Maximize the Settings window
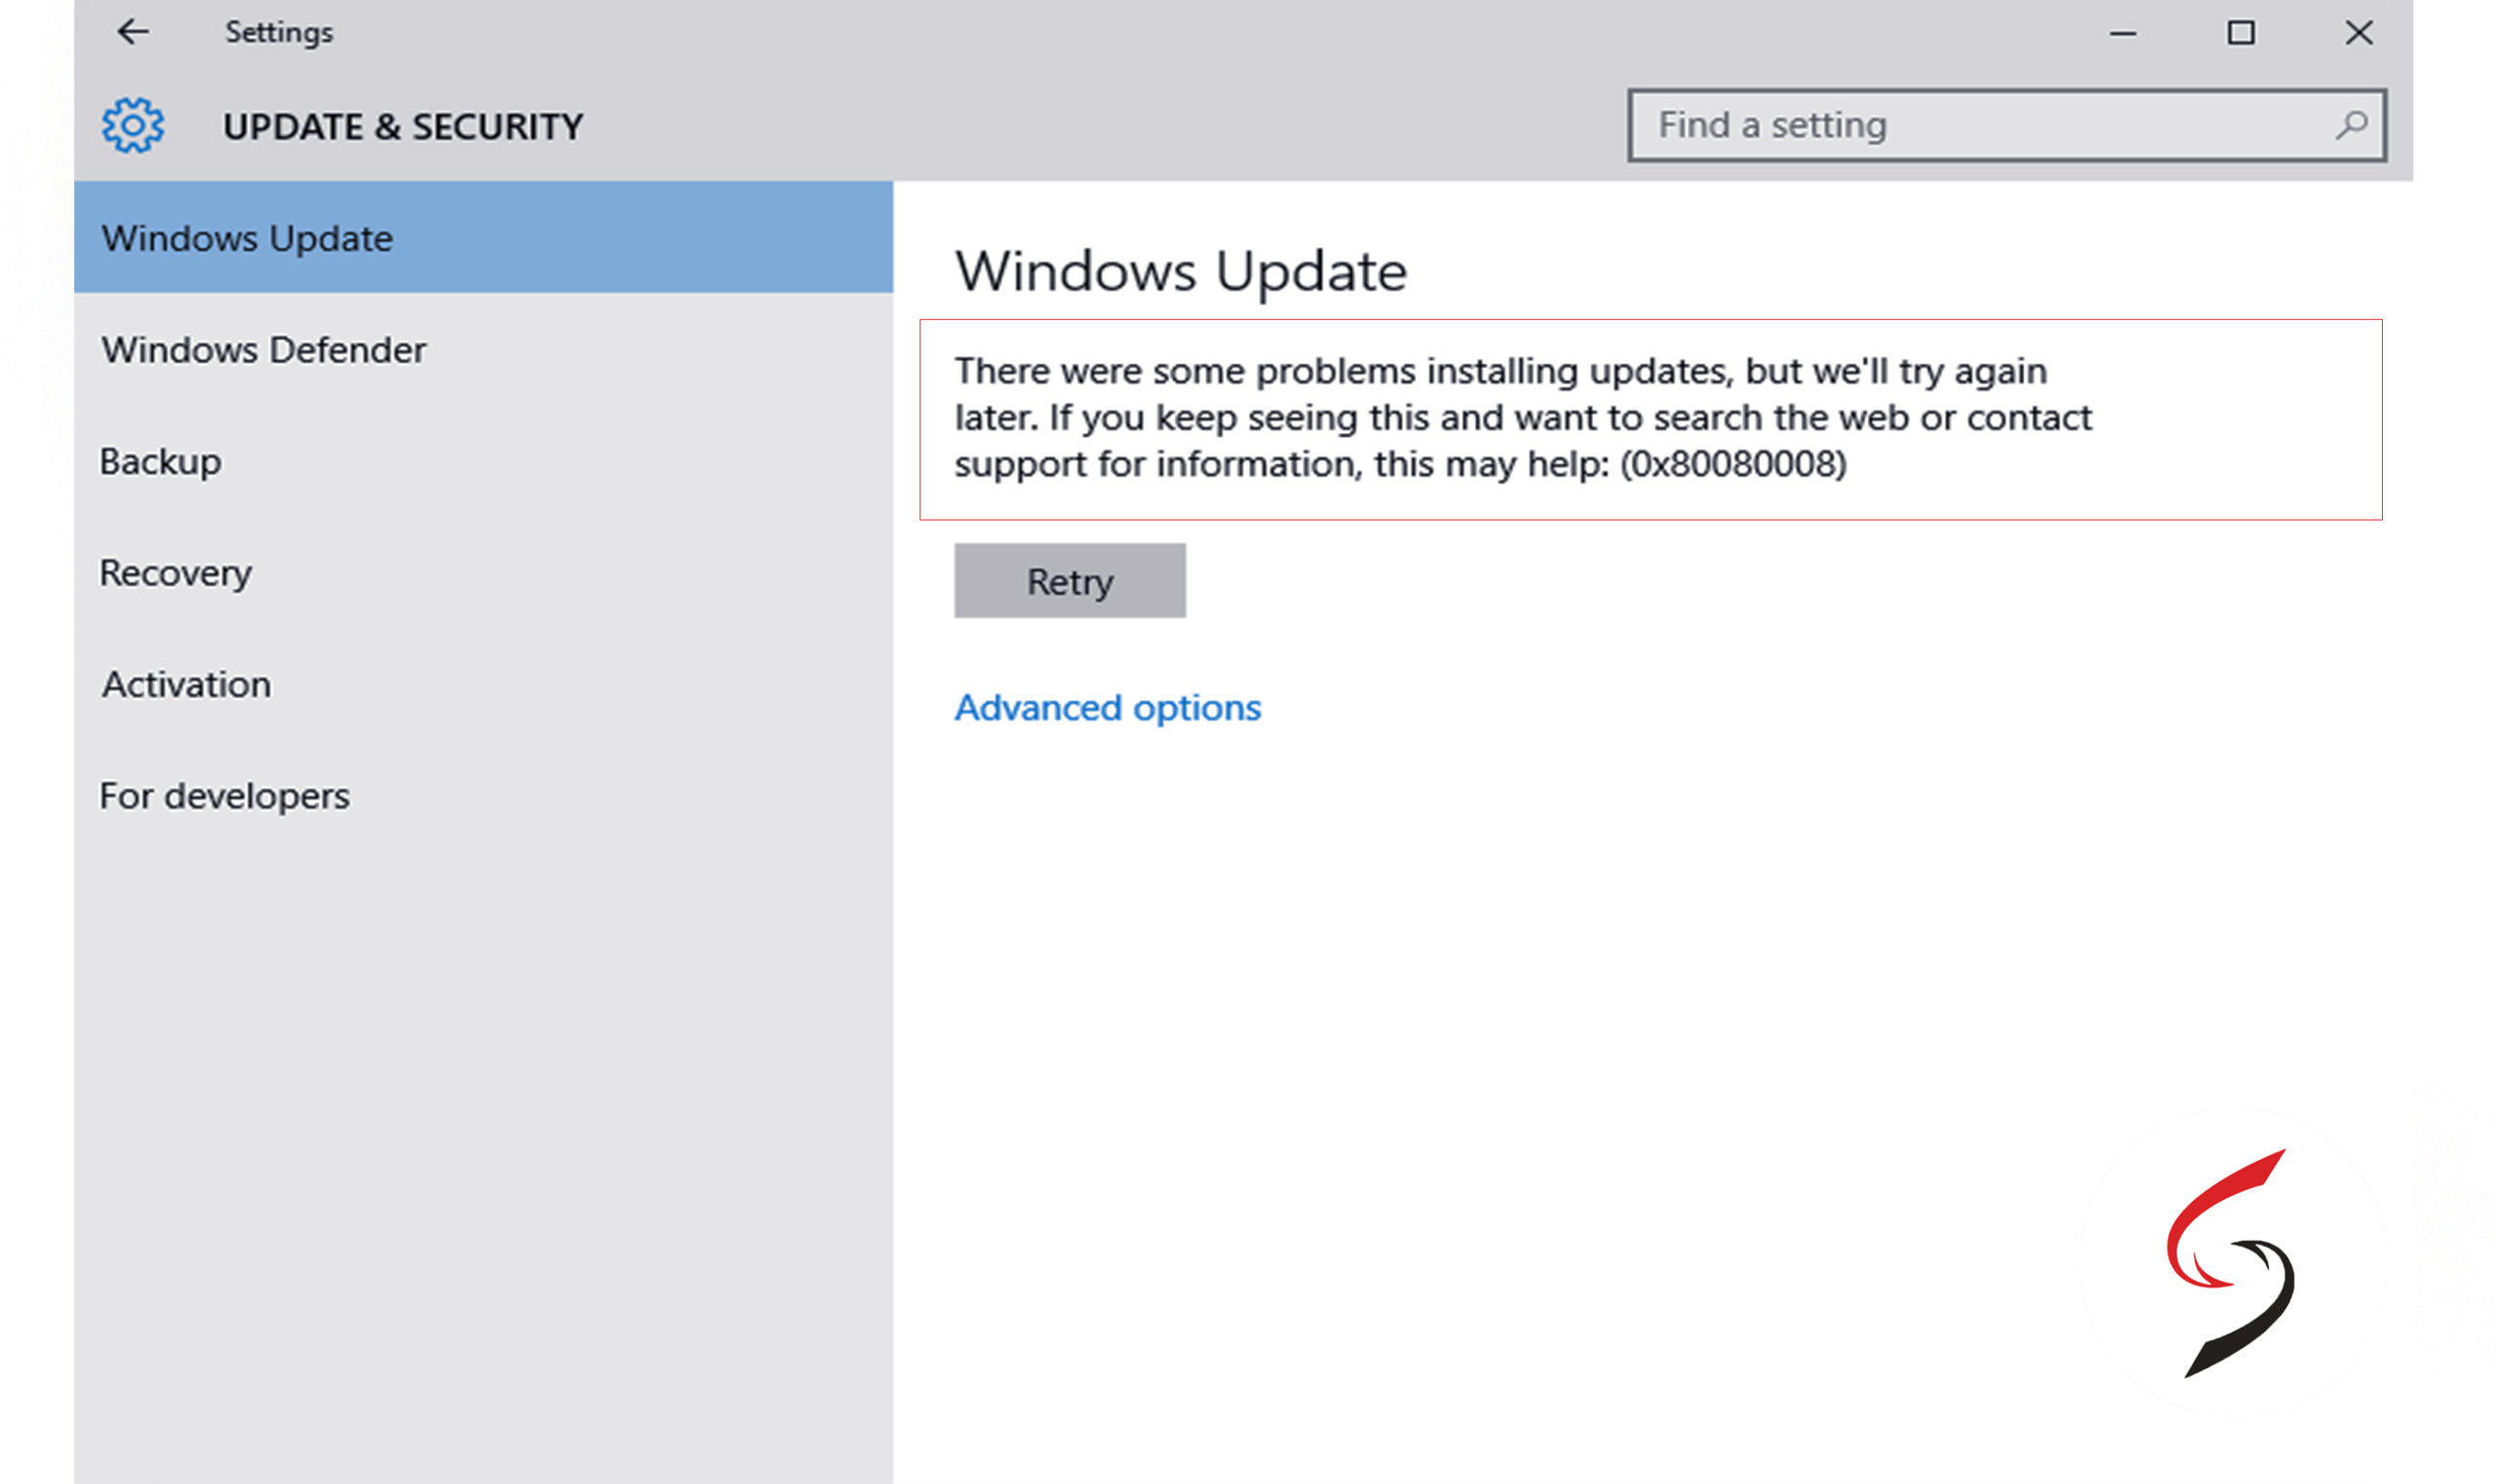Viewport: 2496px width, 1484px height. 2241,33
